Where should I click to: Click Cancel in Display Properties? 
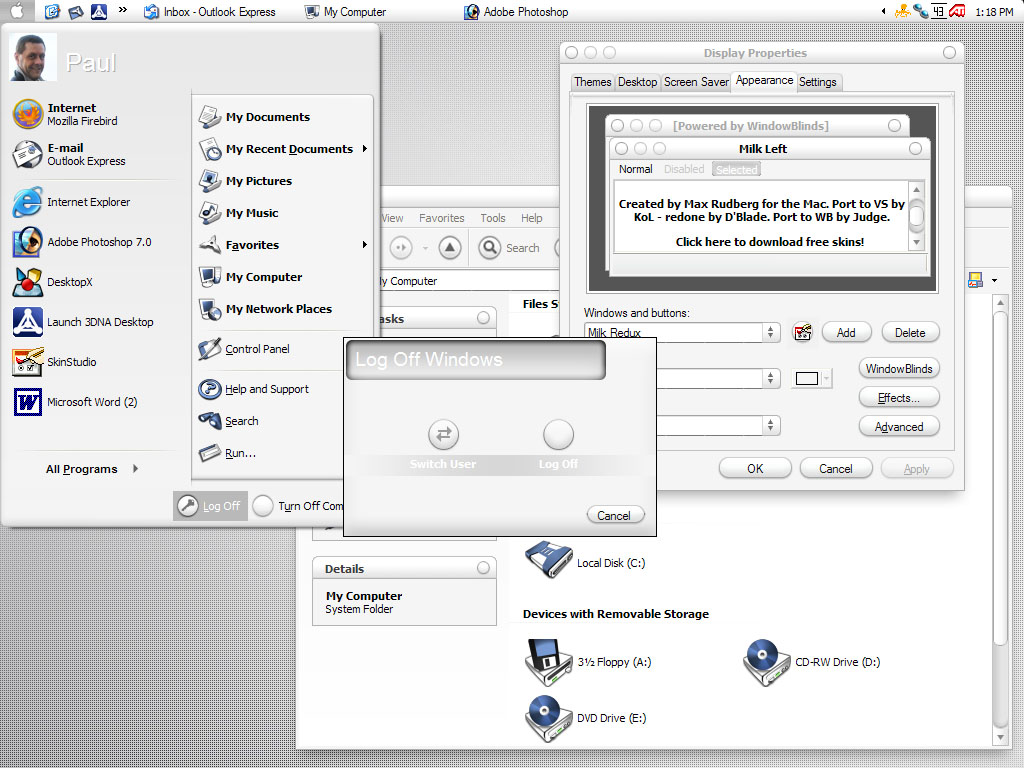[x=836, y=468]
